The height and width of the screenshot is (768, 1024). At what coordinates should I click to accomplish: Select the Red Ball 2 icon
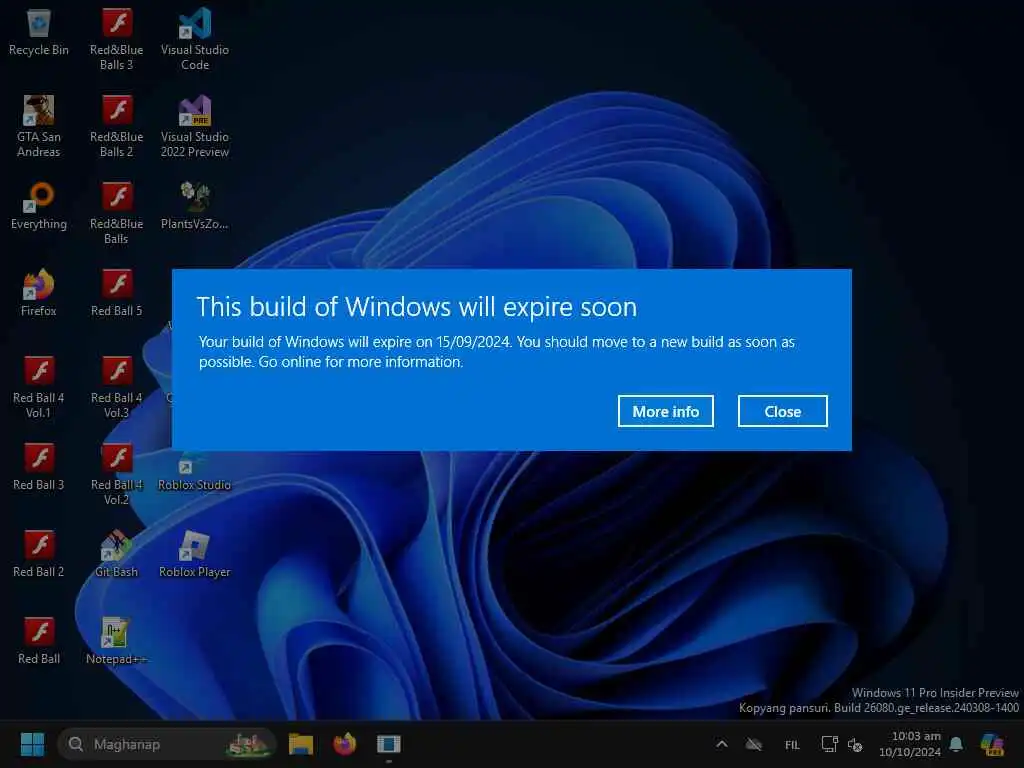(39, 552)
